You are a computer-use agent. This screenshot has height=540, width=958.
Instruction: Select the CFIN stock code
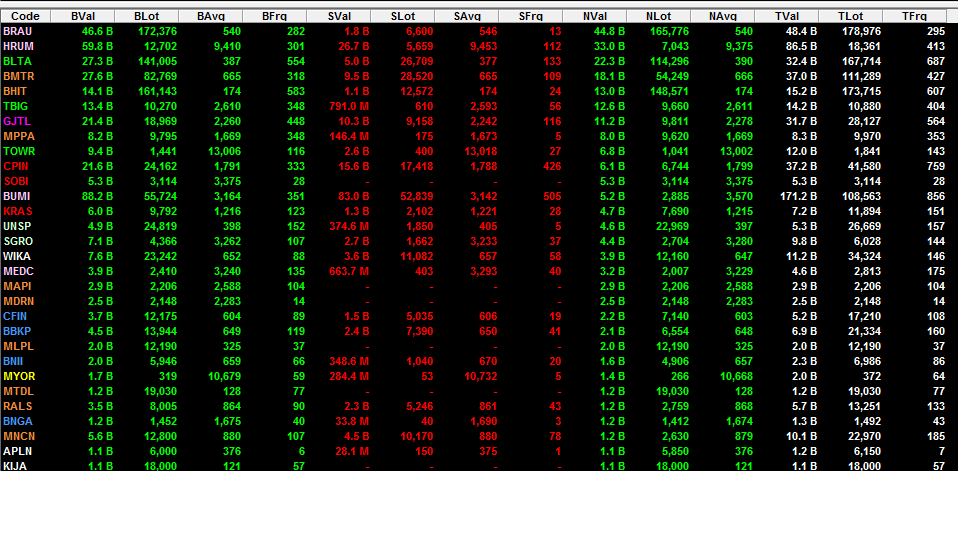15,316
